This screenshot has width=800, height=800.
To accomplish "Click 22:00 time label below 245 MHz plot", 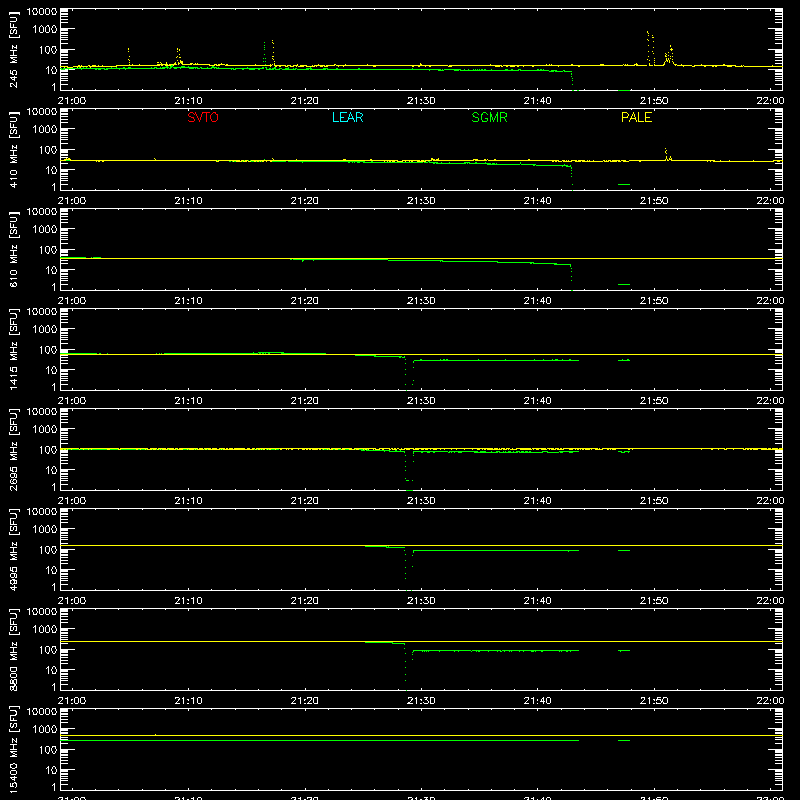I will click(x=770, y=101).
